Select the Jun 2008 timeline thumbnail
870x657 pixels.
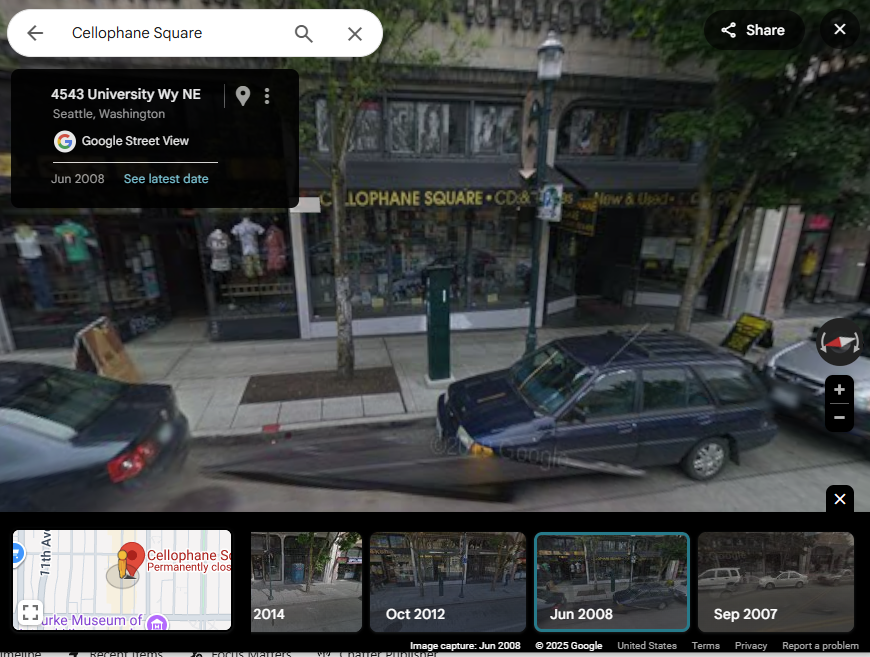[612, 582]
